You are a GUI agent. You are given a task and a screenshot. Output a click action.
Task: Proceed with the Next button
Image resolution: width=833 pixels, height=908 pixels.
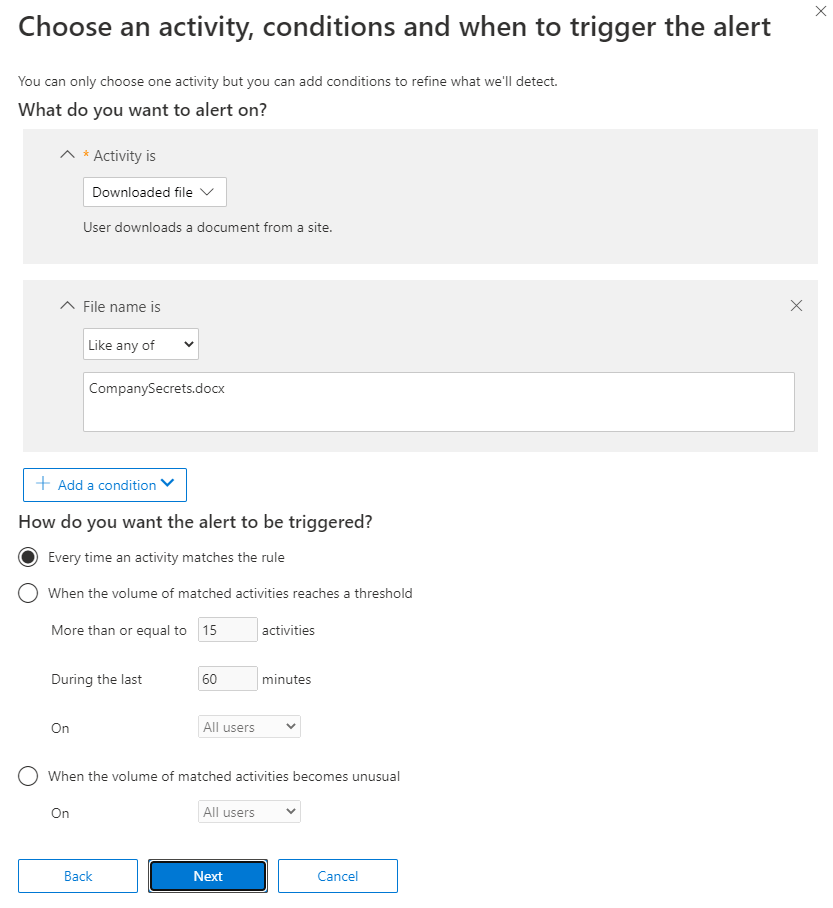208,876
